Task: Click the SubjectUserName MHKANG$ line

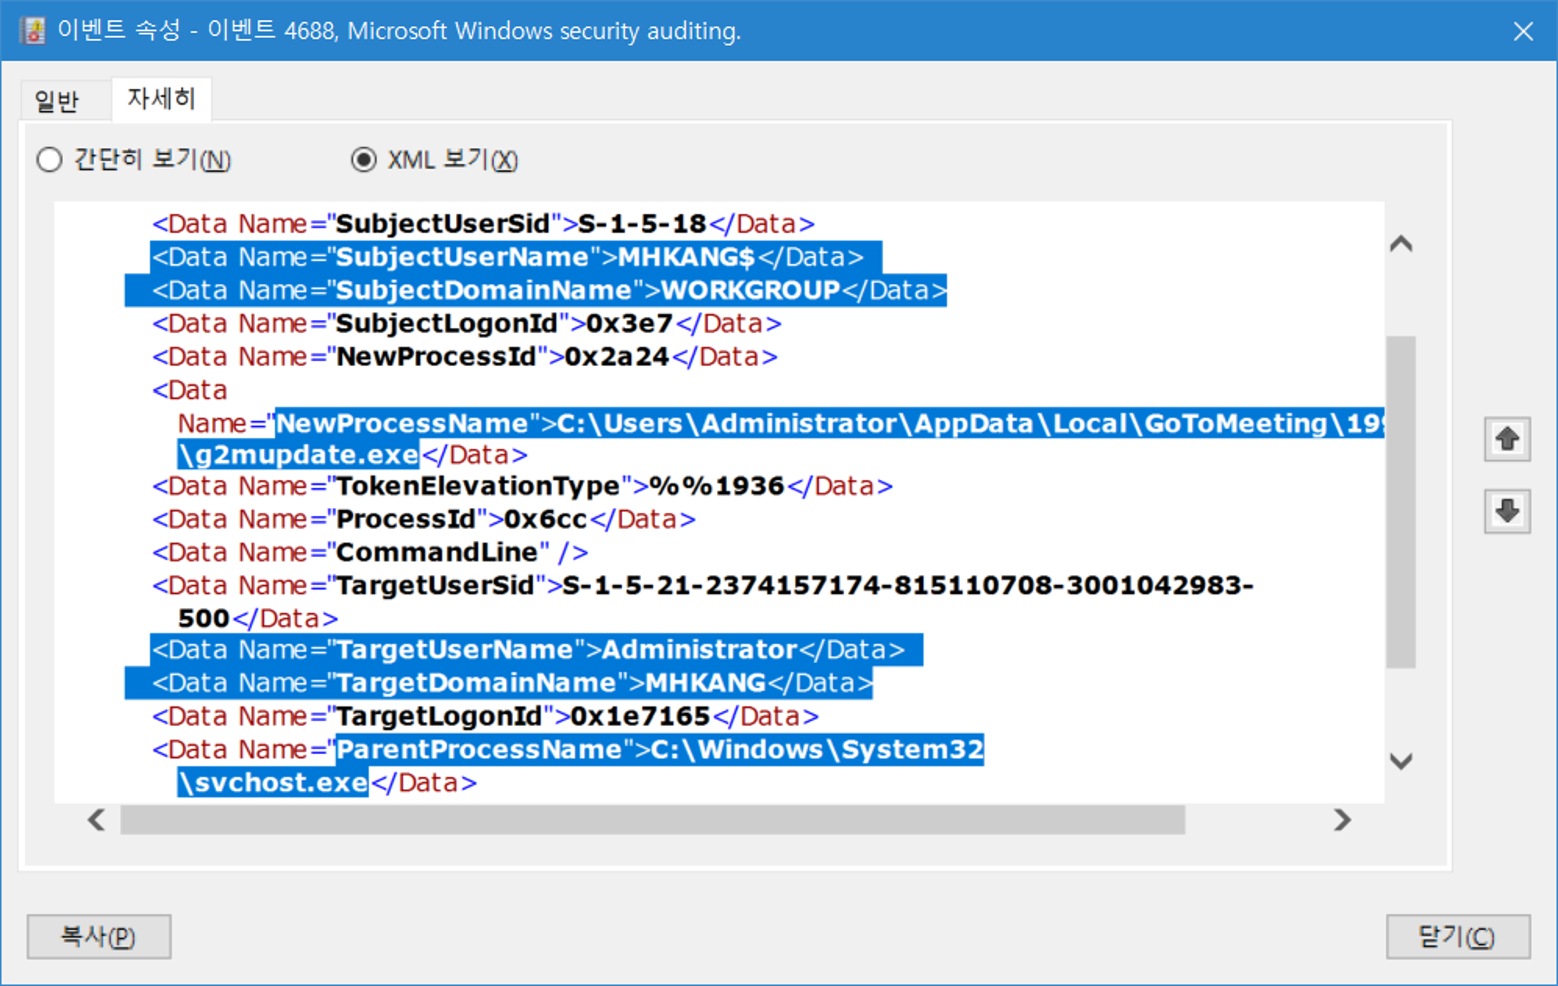Action: pyautogui.click(x=508, y=257)
